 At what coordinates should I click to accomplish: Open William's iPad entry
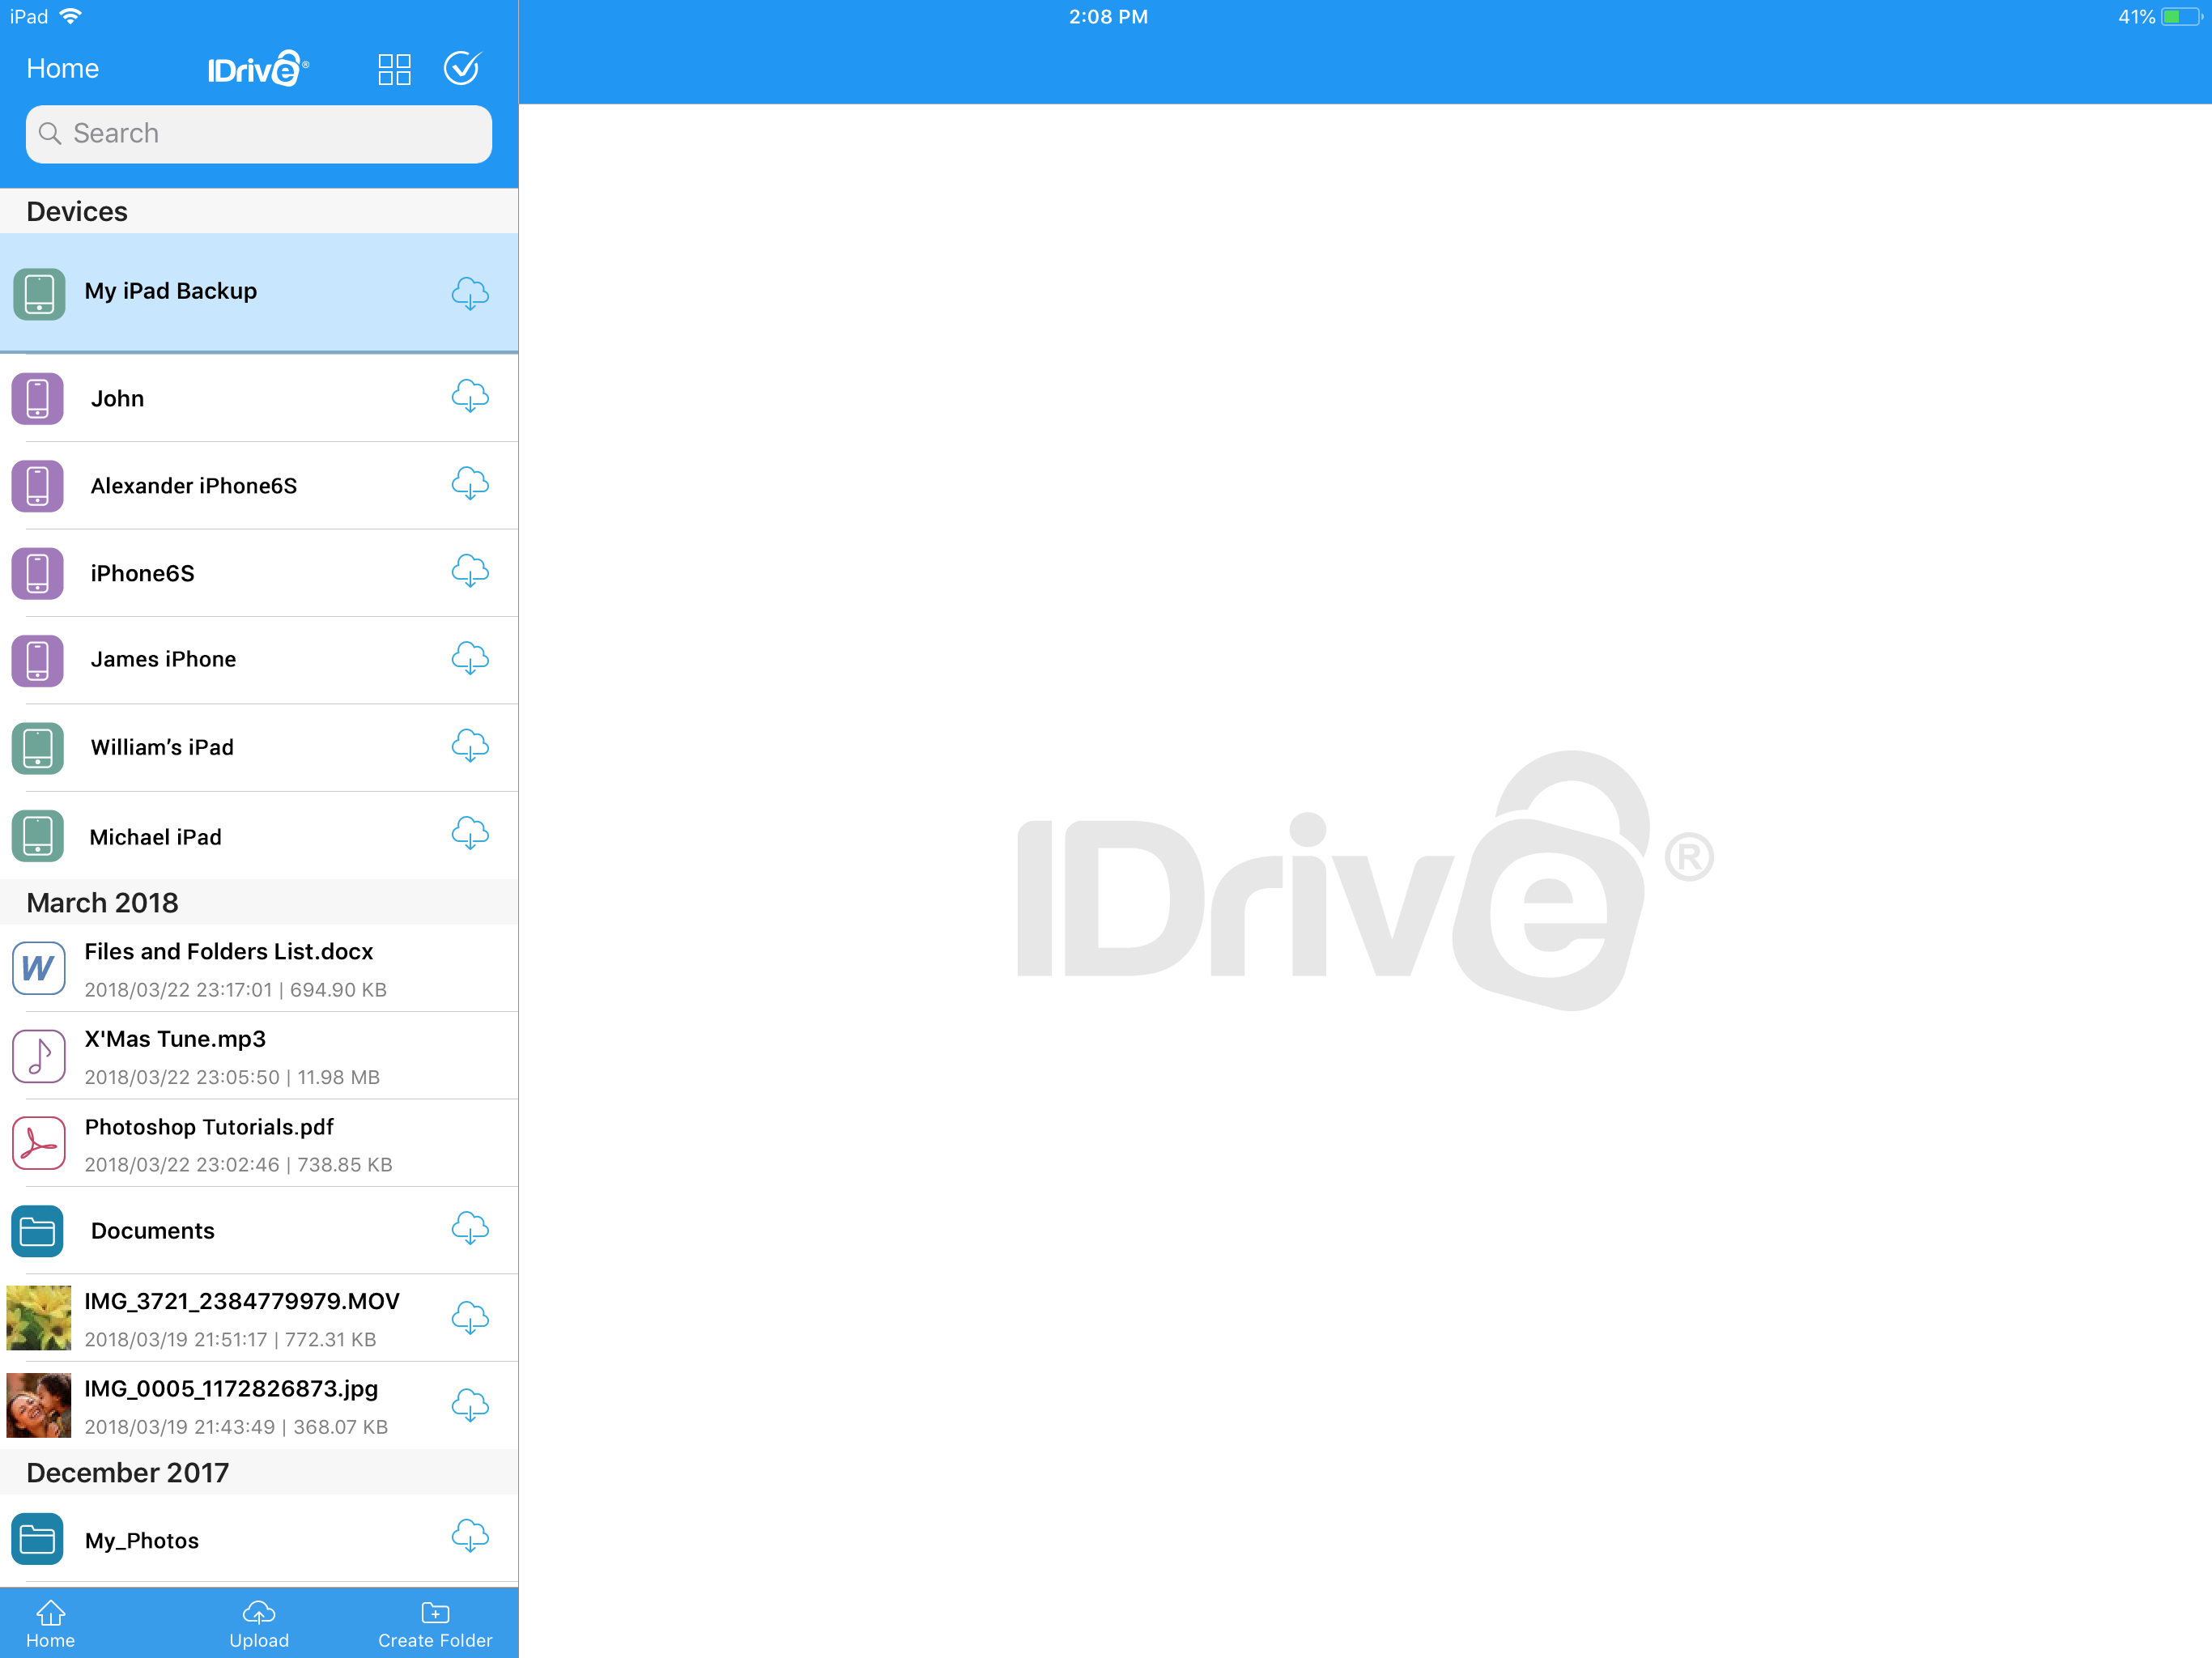259,748
